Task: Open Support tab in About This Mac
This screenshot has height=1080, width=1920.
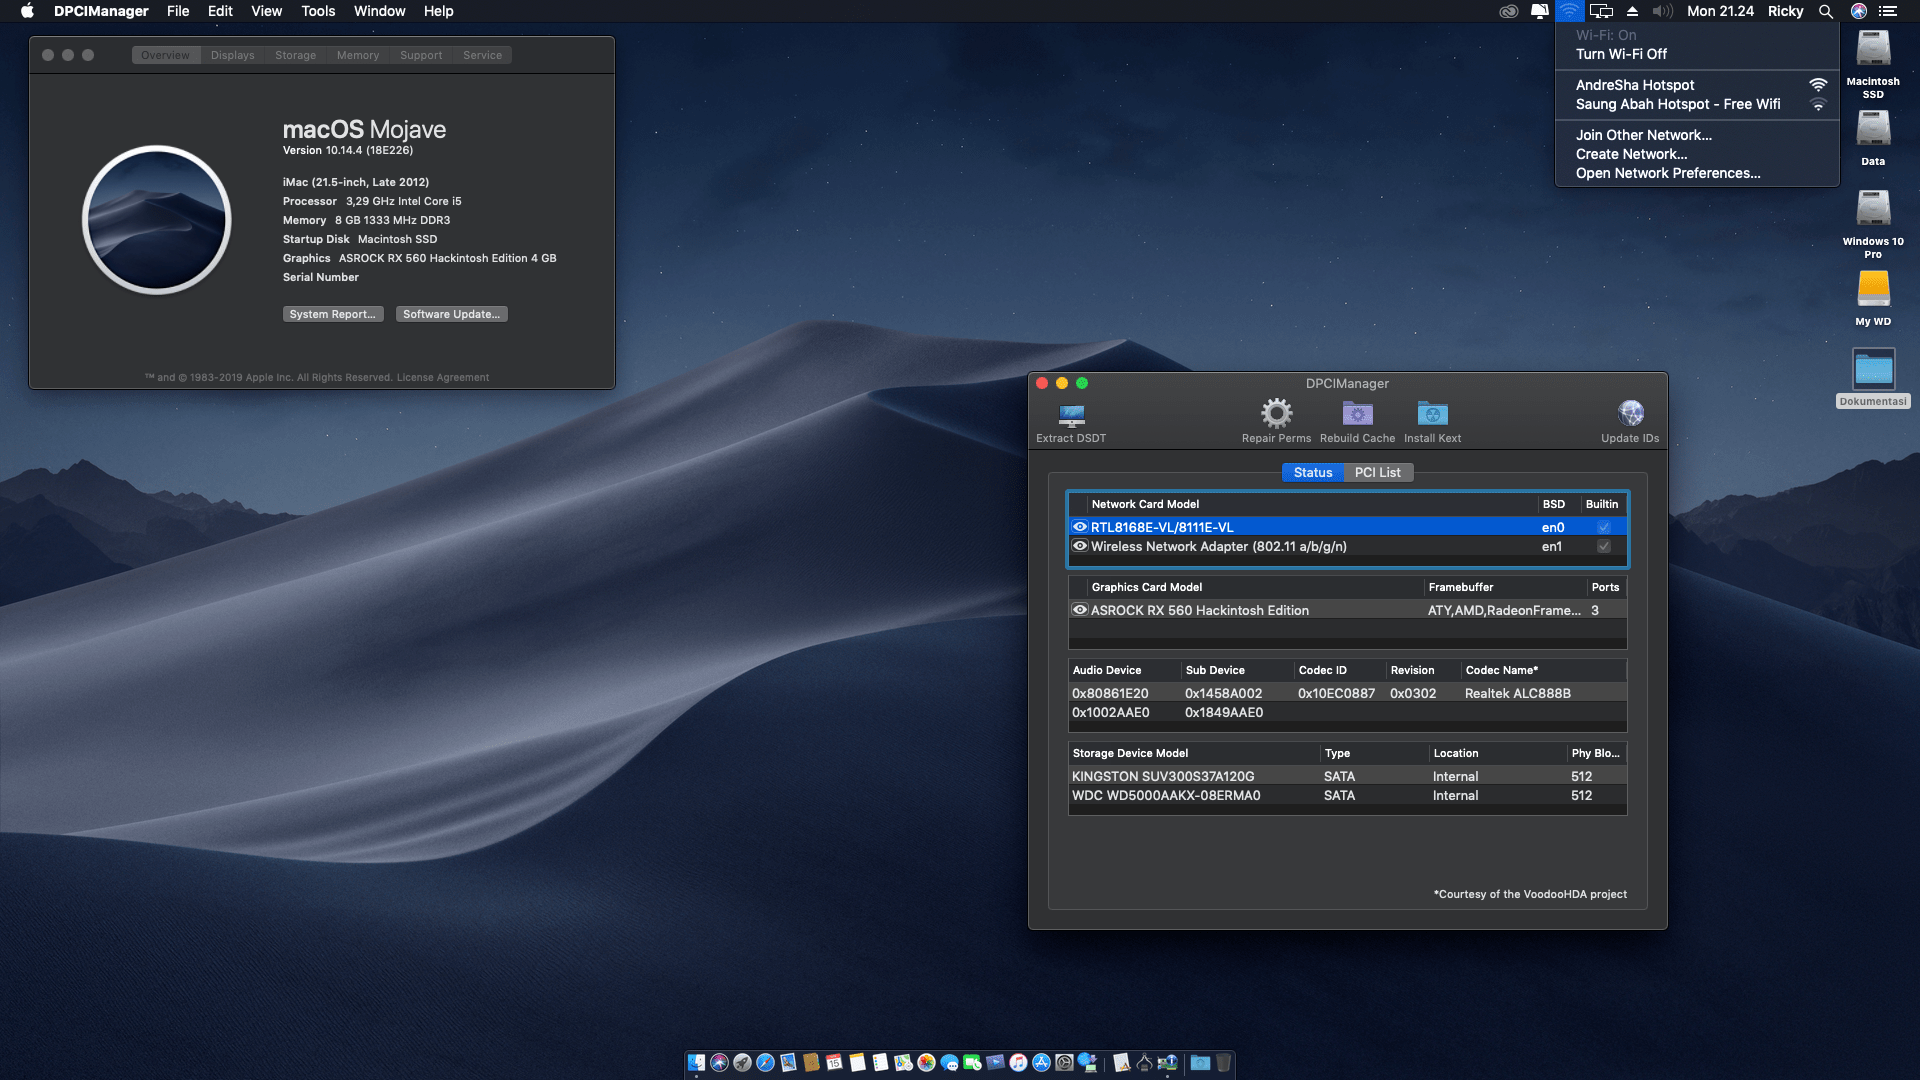Action: (421, 55)
